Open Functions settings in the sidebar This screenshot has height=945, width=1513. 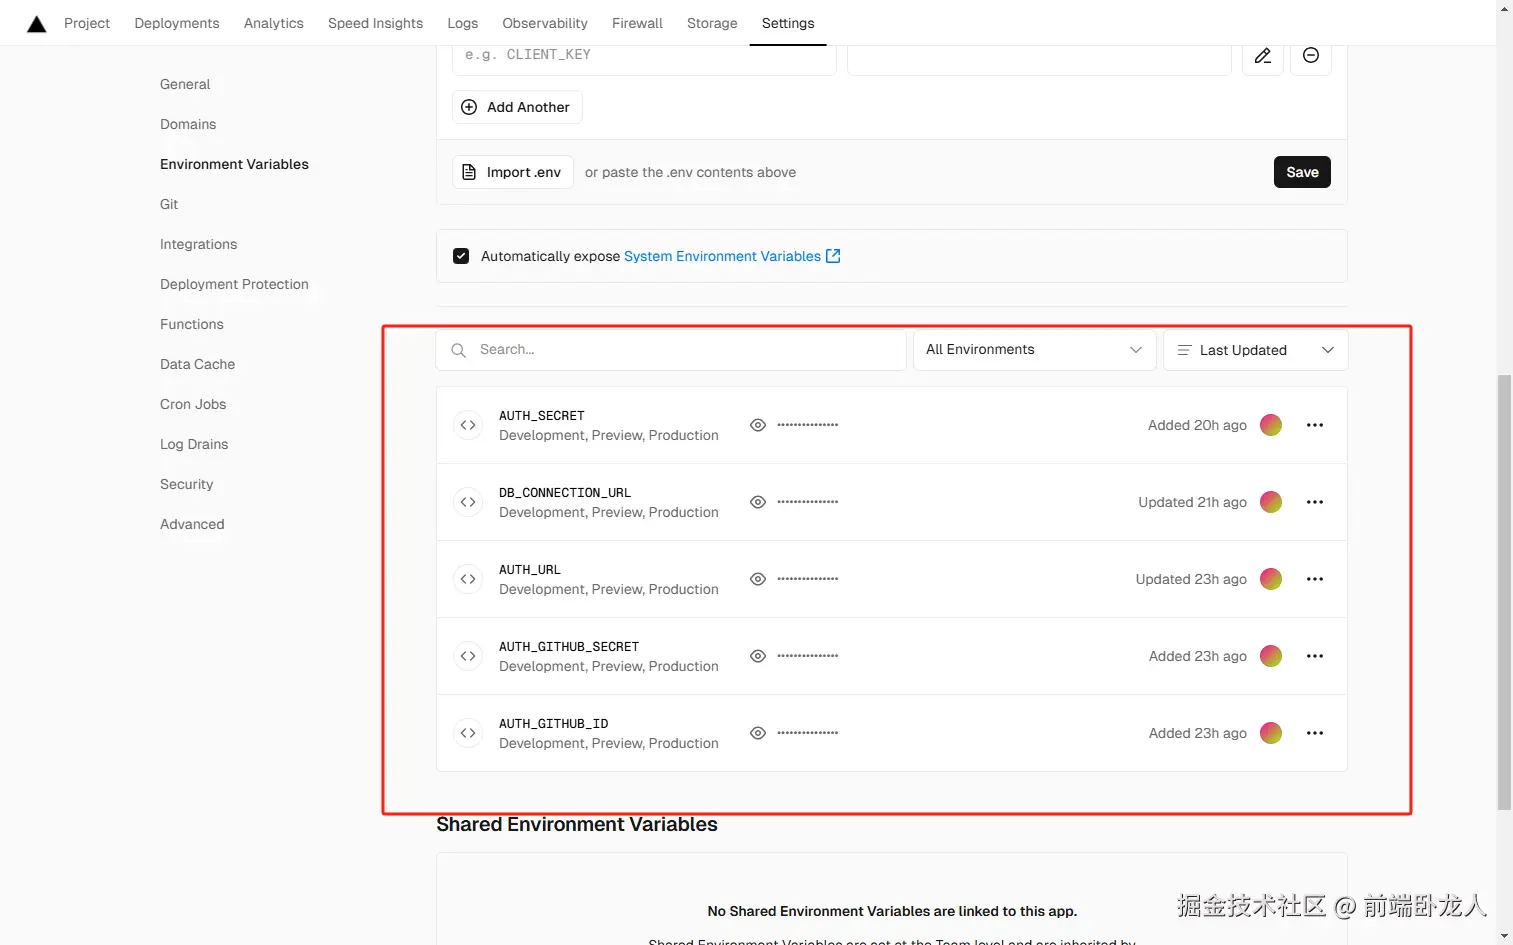coord(192,324)
